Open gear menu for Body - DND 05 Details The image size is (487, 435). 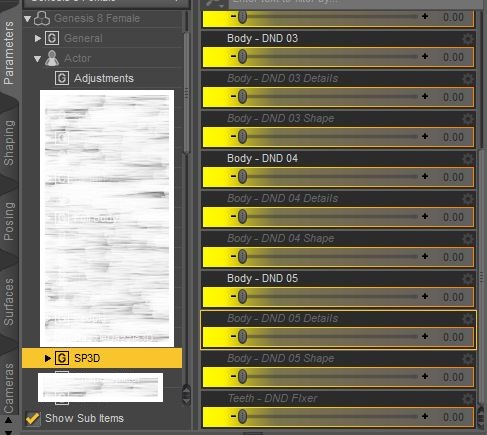(468, 319)
